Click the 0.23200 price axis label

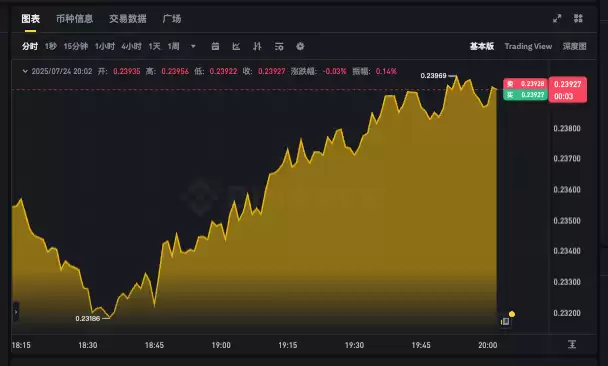[x=567, y=313]
